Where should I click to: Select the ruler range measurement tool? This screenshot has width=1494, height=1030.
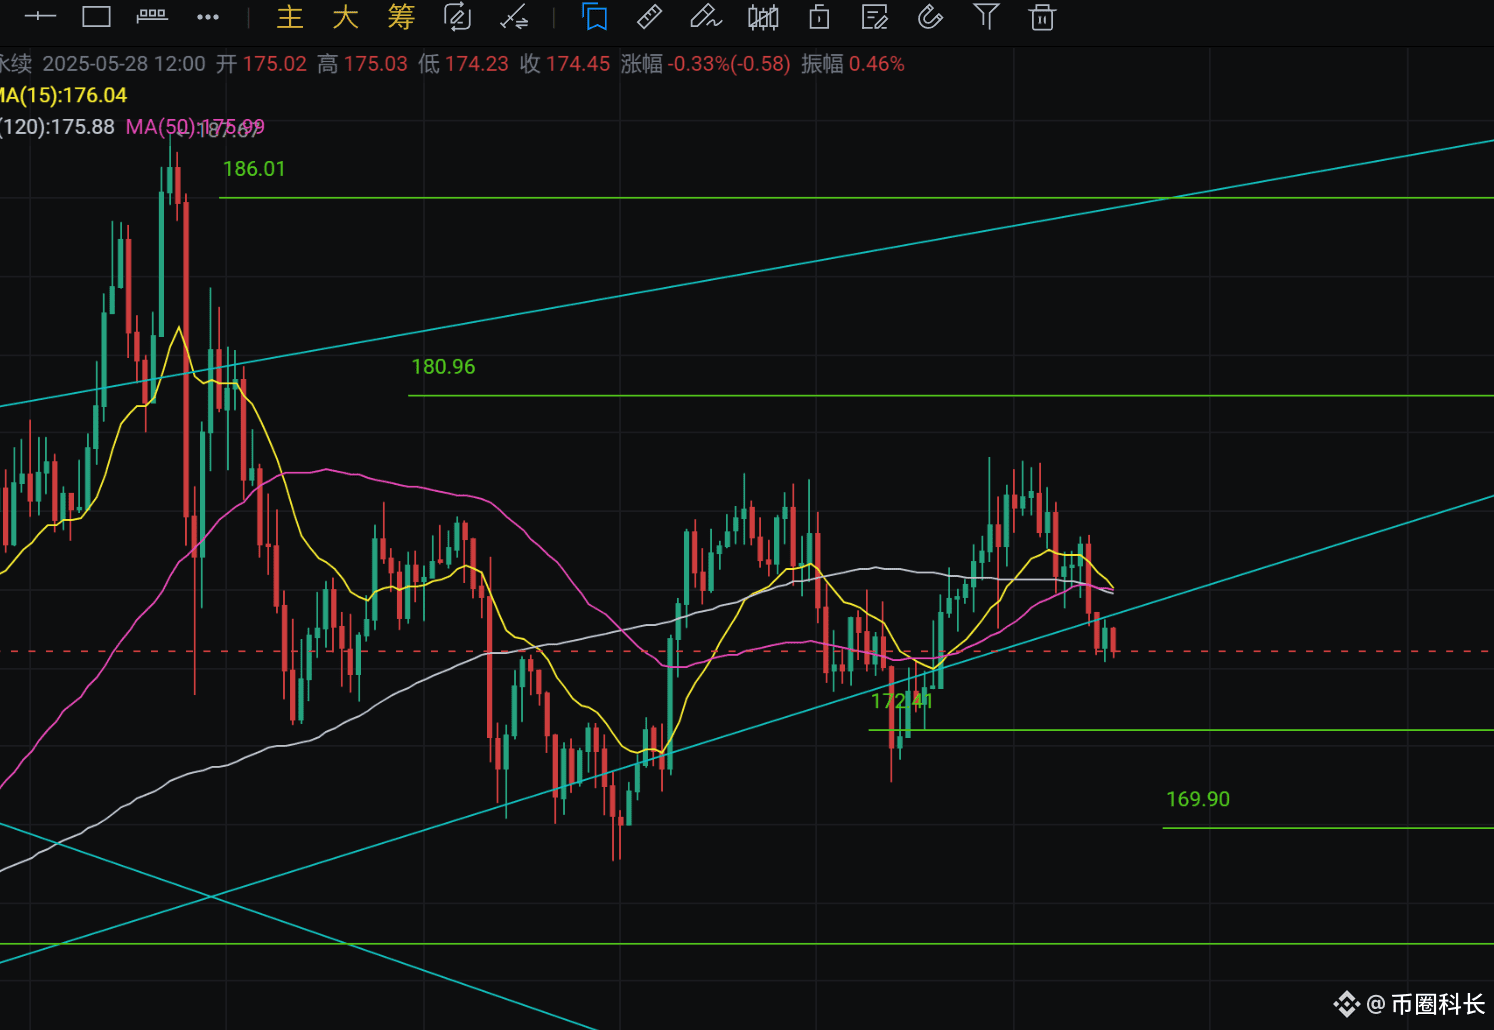(152, 15)
